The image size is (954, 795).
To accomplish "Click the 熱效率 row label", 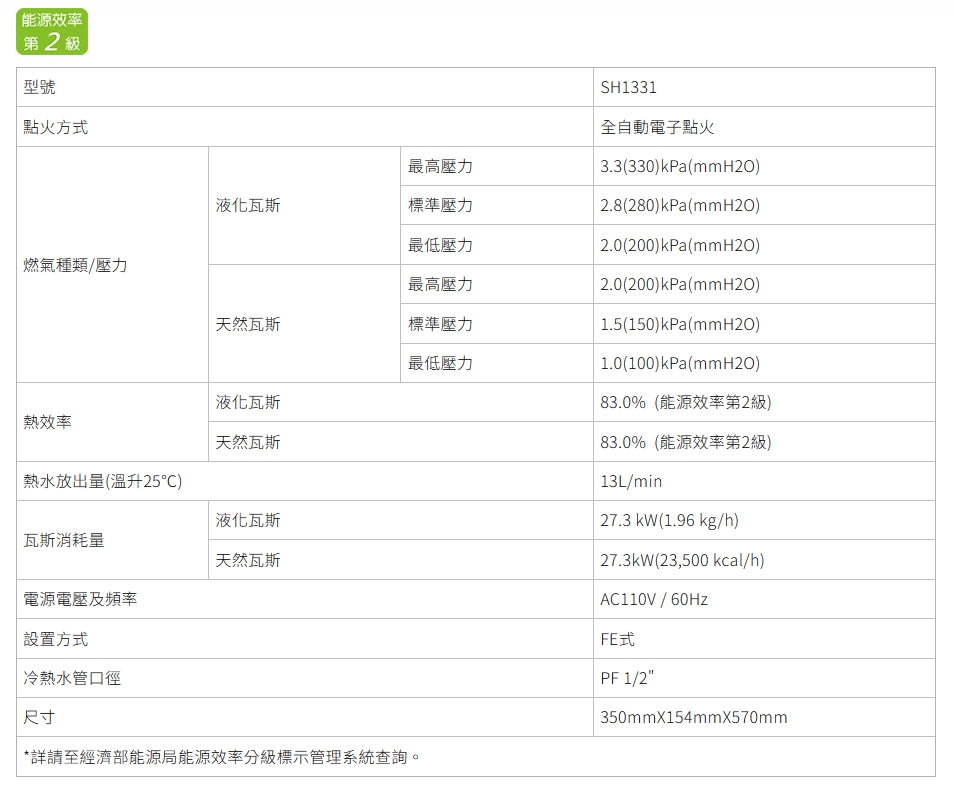I will [x=48, y=422].
